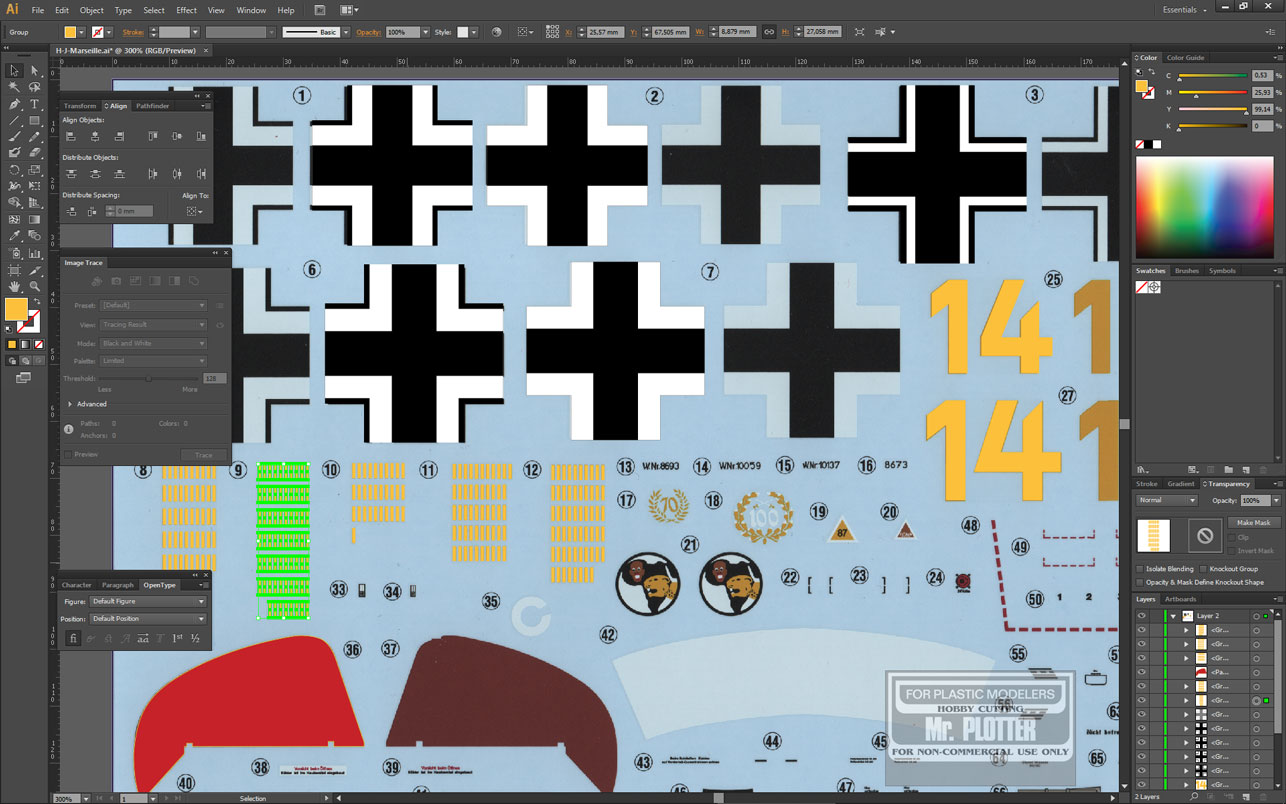Select the Line Segment tool
Image resolution: width=1286 pixels, height=804 pixels.
[x=14, y=121]
